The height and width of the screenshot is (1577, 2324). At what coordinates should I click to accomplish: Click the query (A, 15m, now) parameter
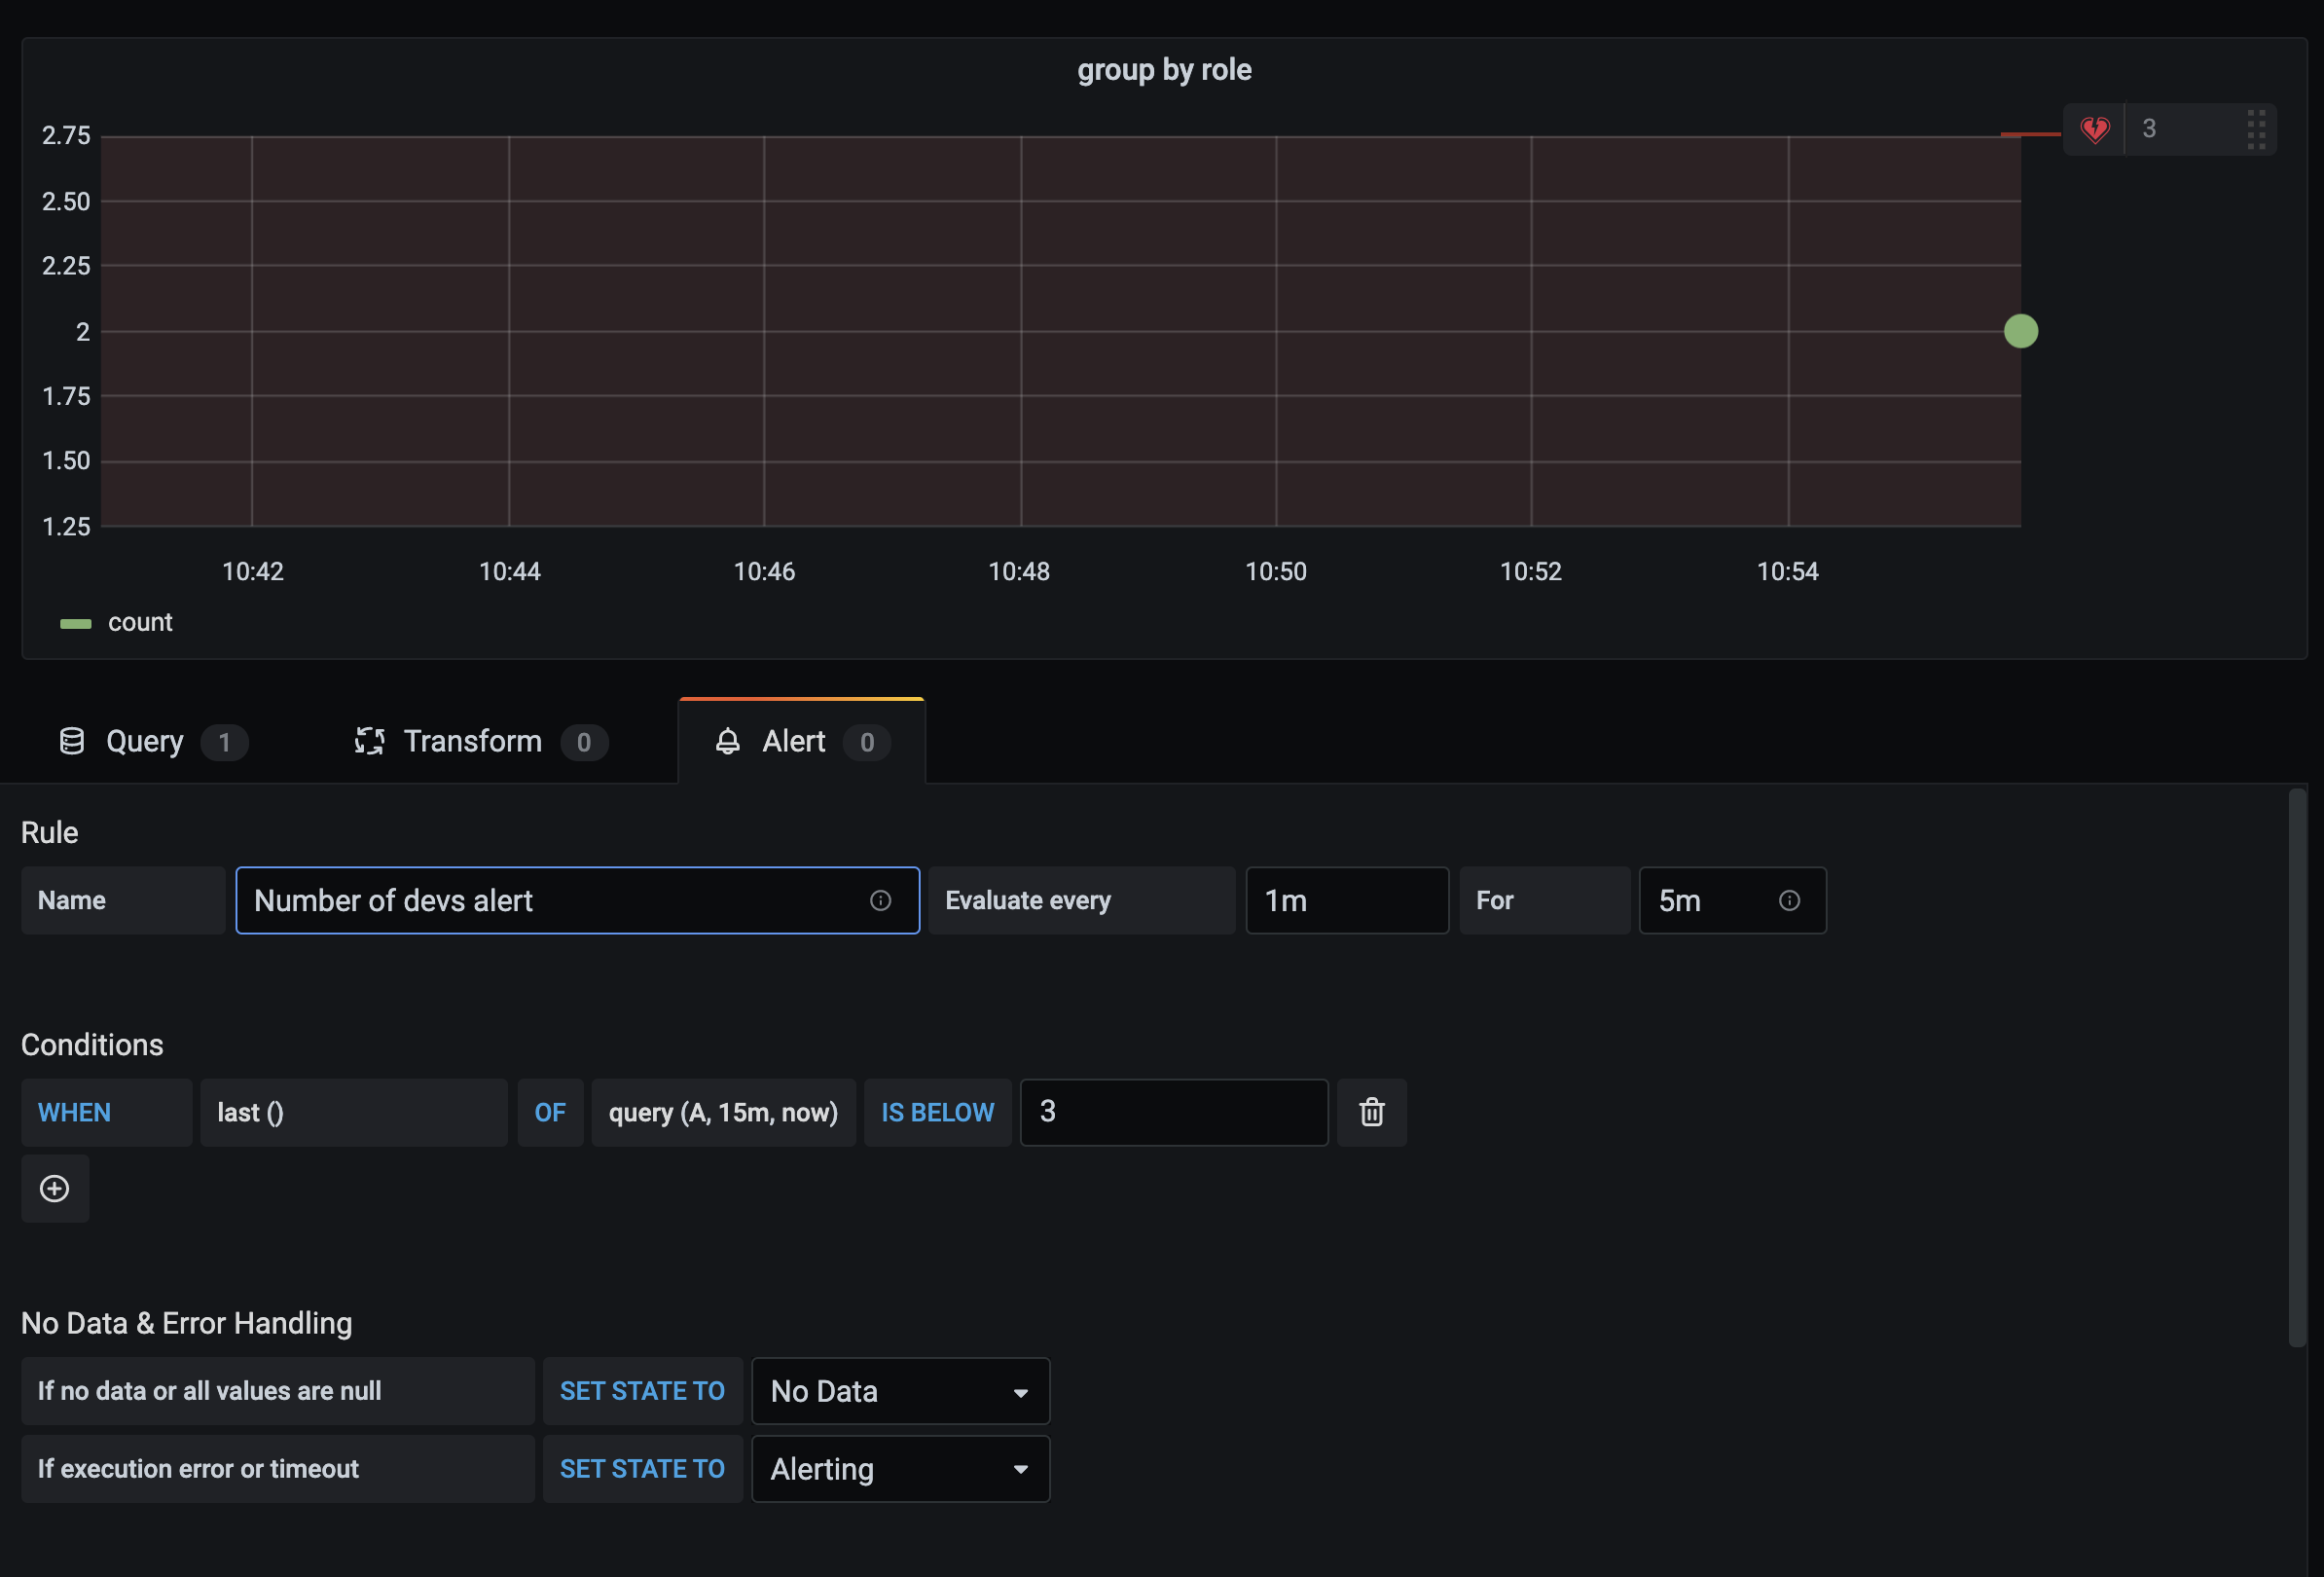pyautogui.click(x=723, y=1112)
